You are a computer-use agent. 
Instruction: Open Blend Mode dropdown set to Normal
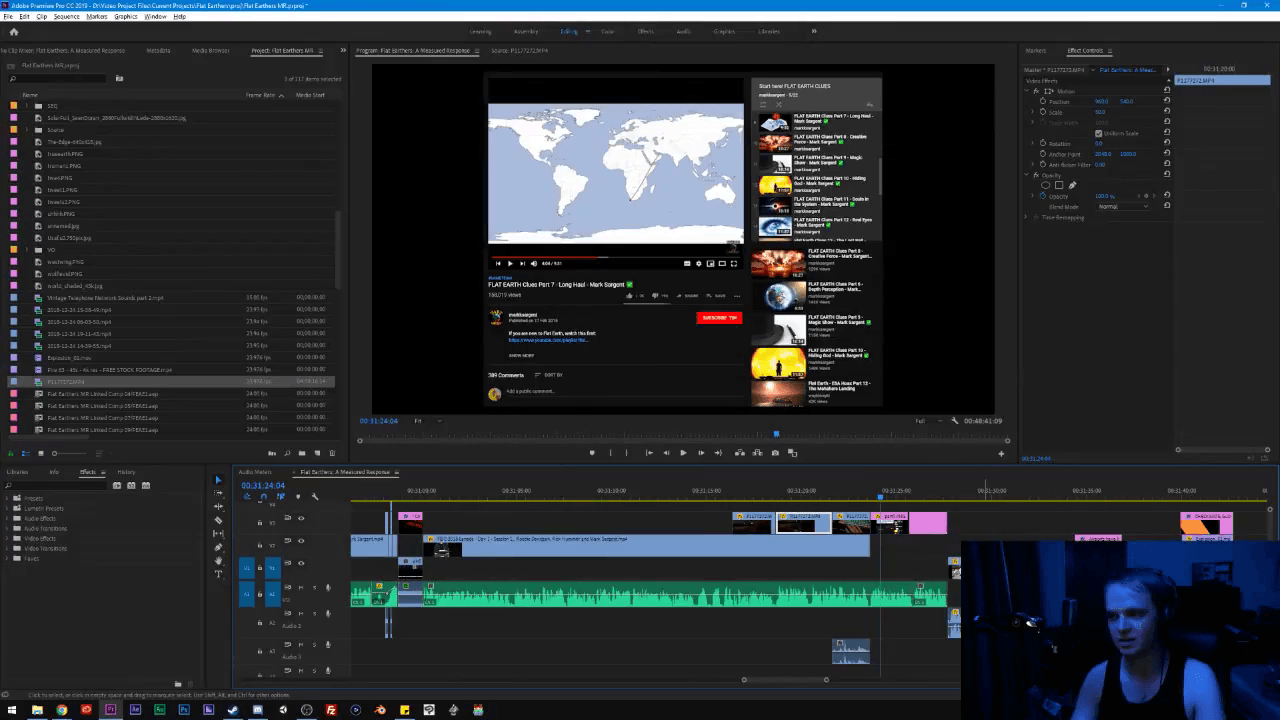pos(1124,207)
